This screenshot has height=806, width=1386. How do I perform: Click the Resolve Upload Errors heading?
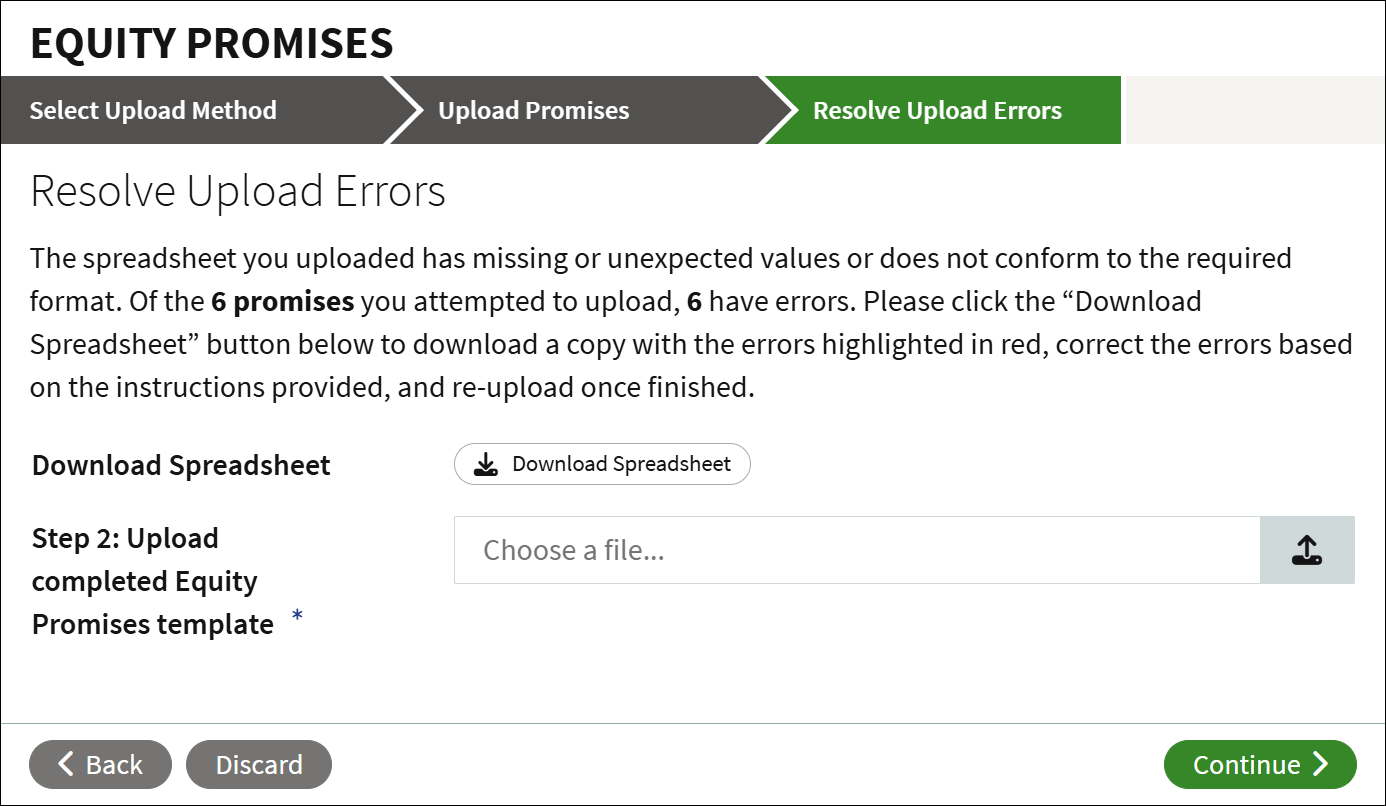coord(238,191)
